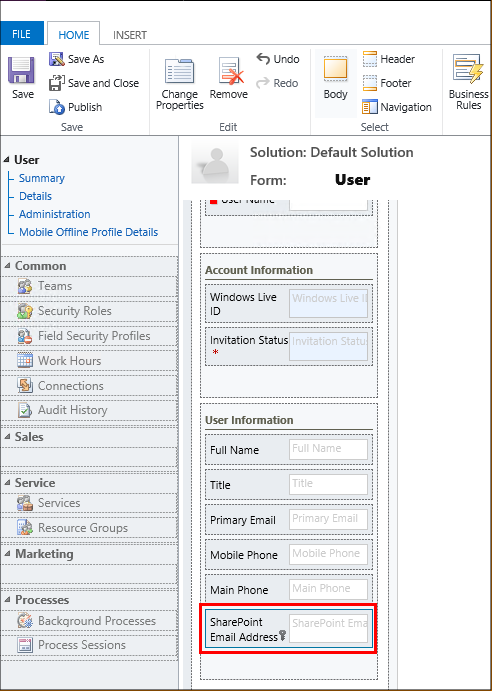Click the Services icon
This screenshot has width=492, height=691.
25,503
